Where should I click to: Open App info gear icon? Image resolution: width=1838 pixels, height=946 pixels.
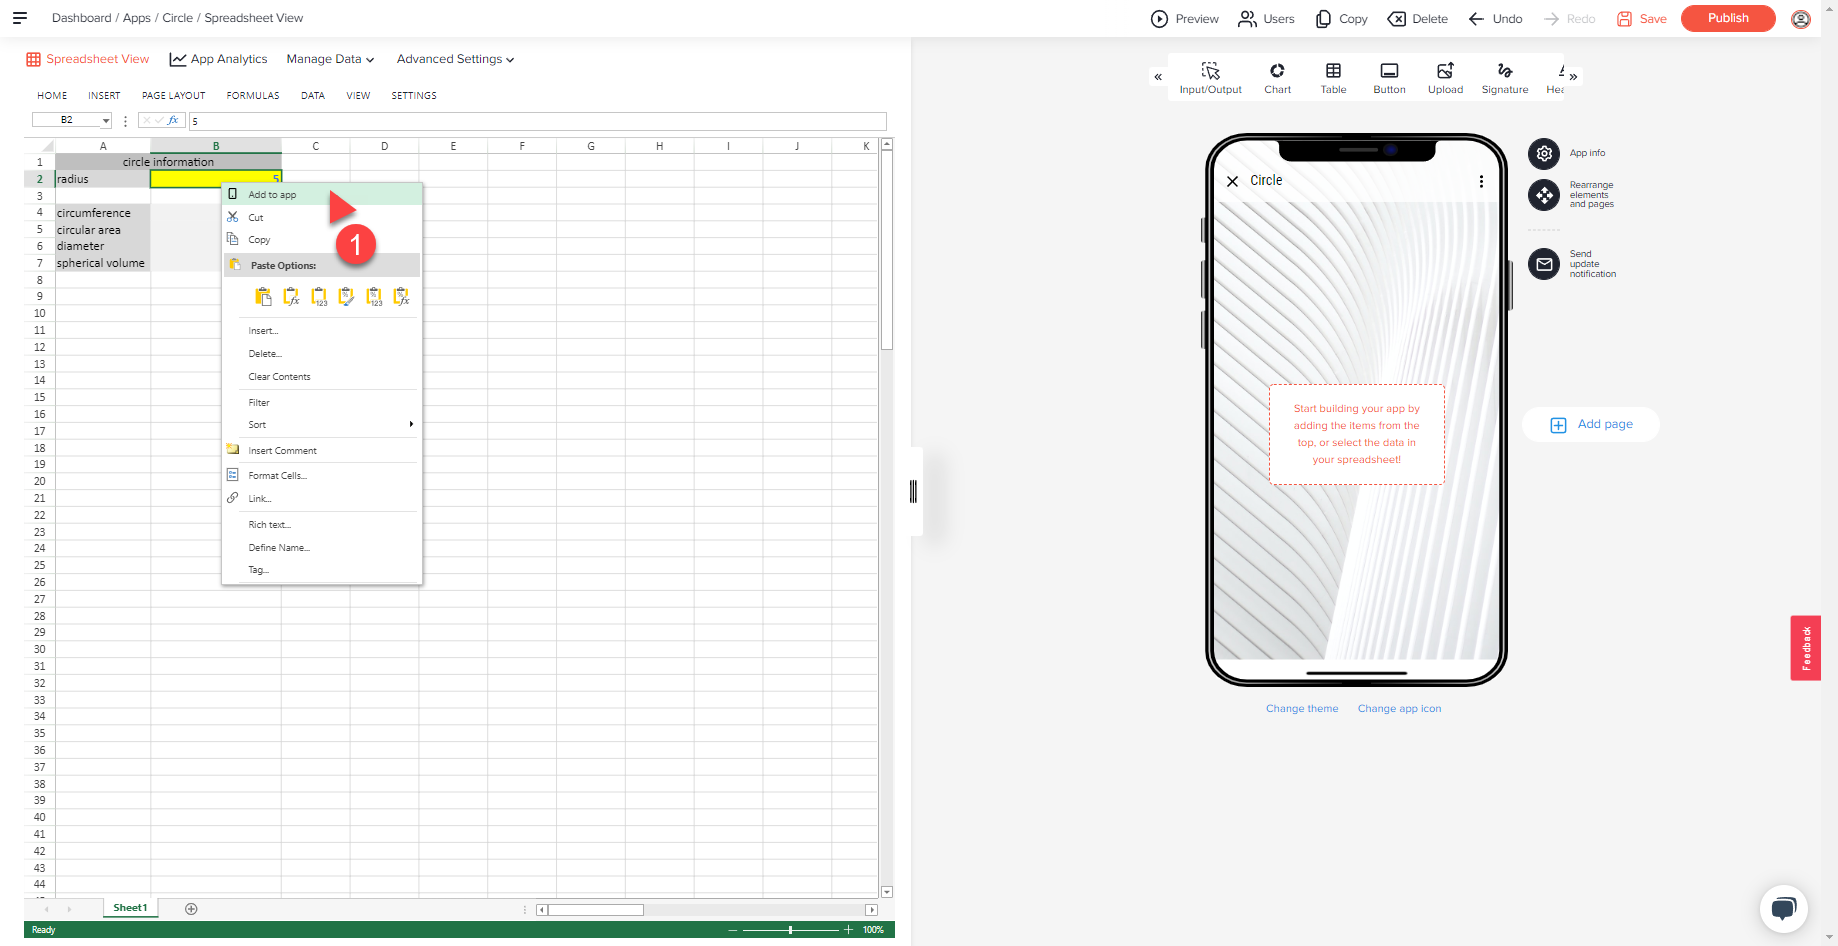click(x=1544, y=153)
